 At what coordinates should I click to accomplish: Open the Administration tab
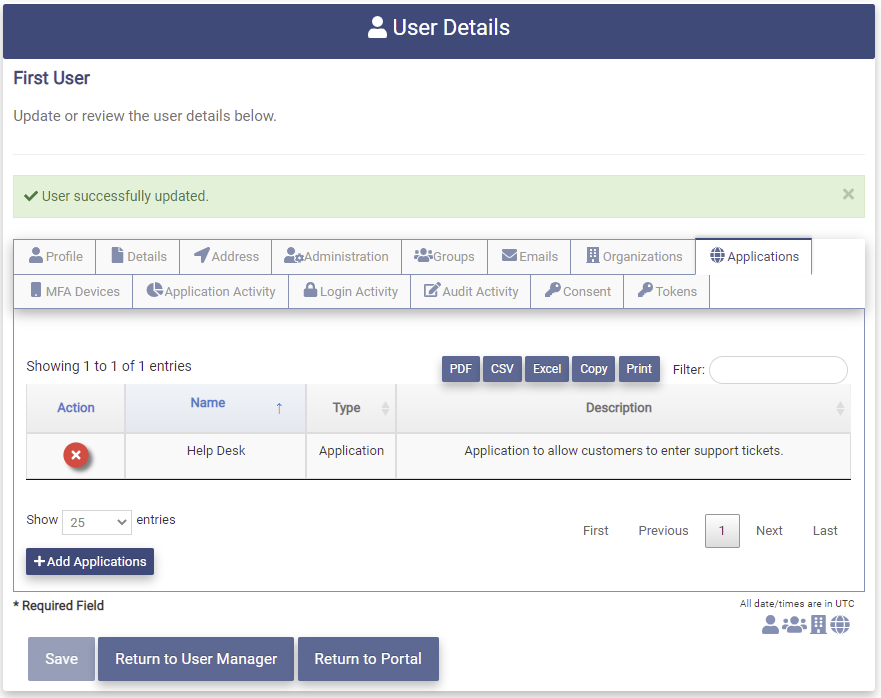pyautogui.click(x=336, y=256)
